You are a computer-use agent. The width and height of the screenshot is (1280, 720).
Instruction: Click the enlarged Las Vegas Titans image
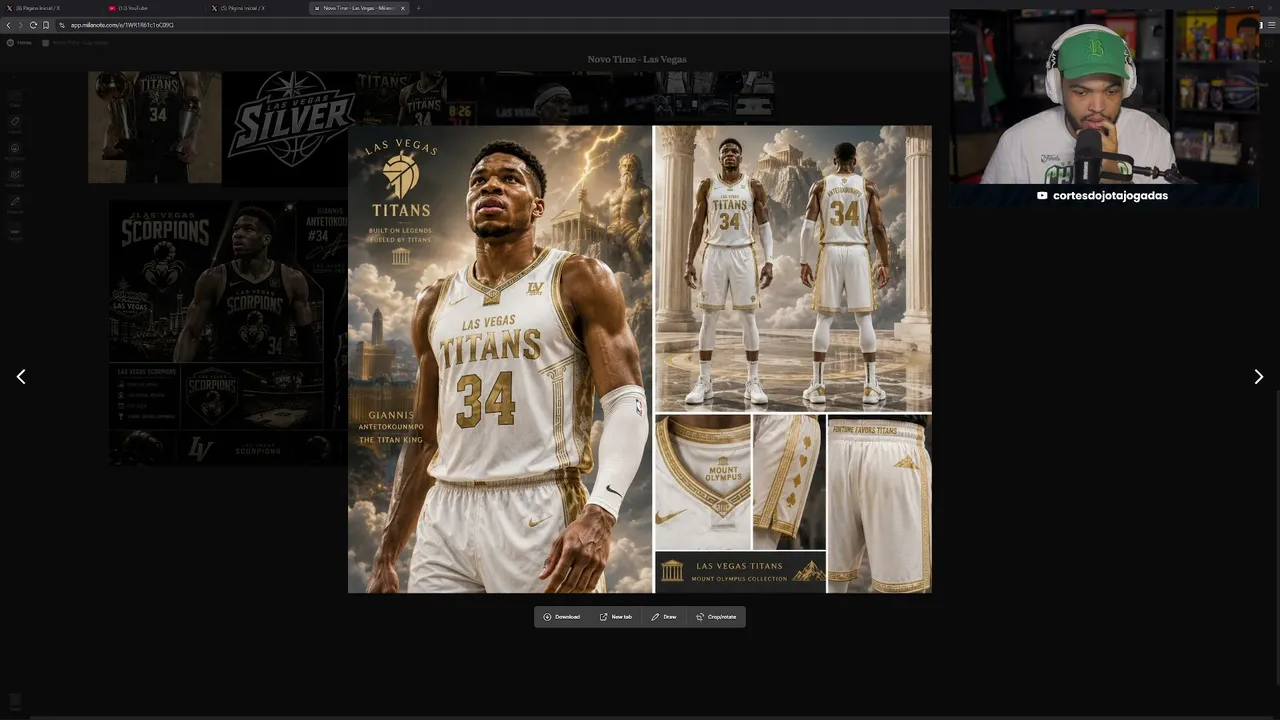point(640,359)
